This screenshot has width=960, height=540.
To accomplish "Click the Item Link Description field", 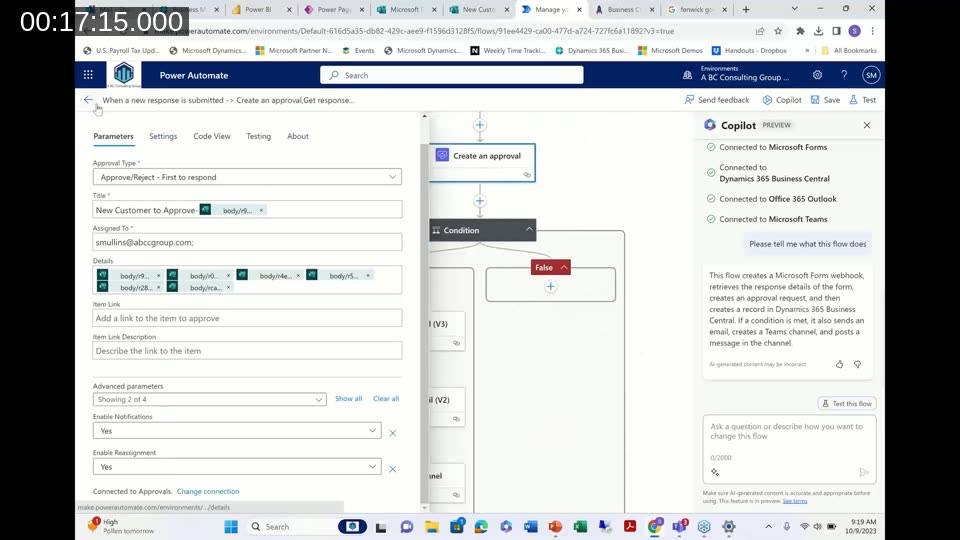I will tap(247, 351).
